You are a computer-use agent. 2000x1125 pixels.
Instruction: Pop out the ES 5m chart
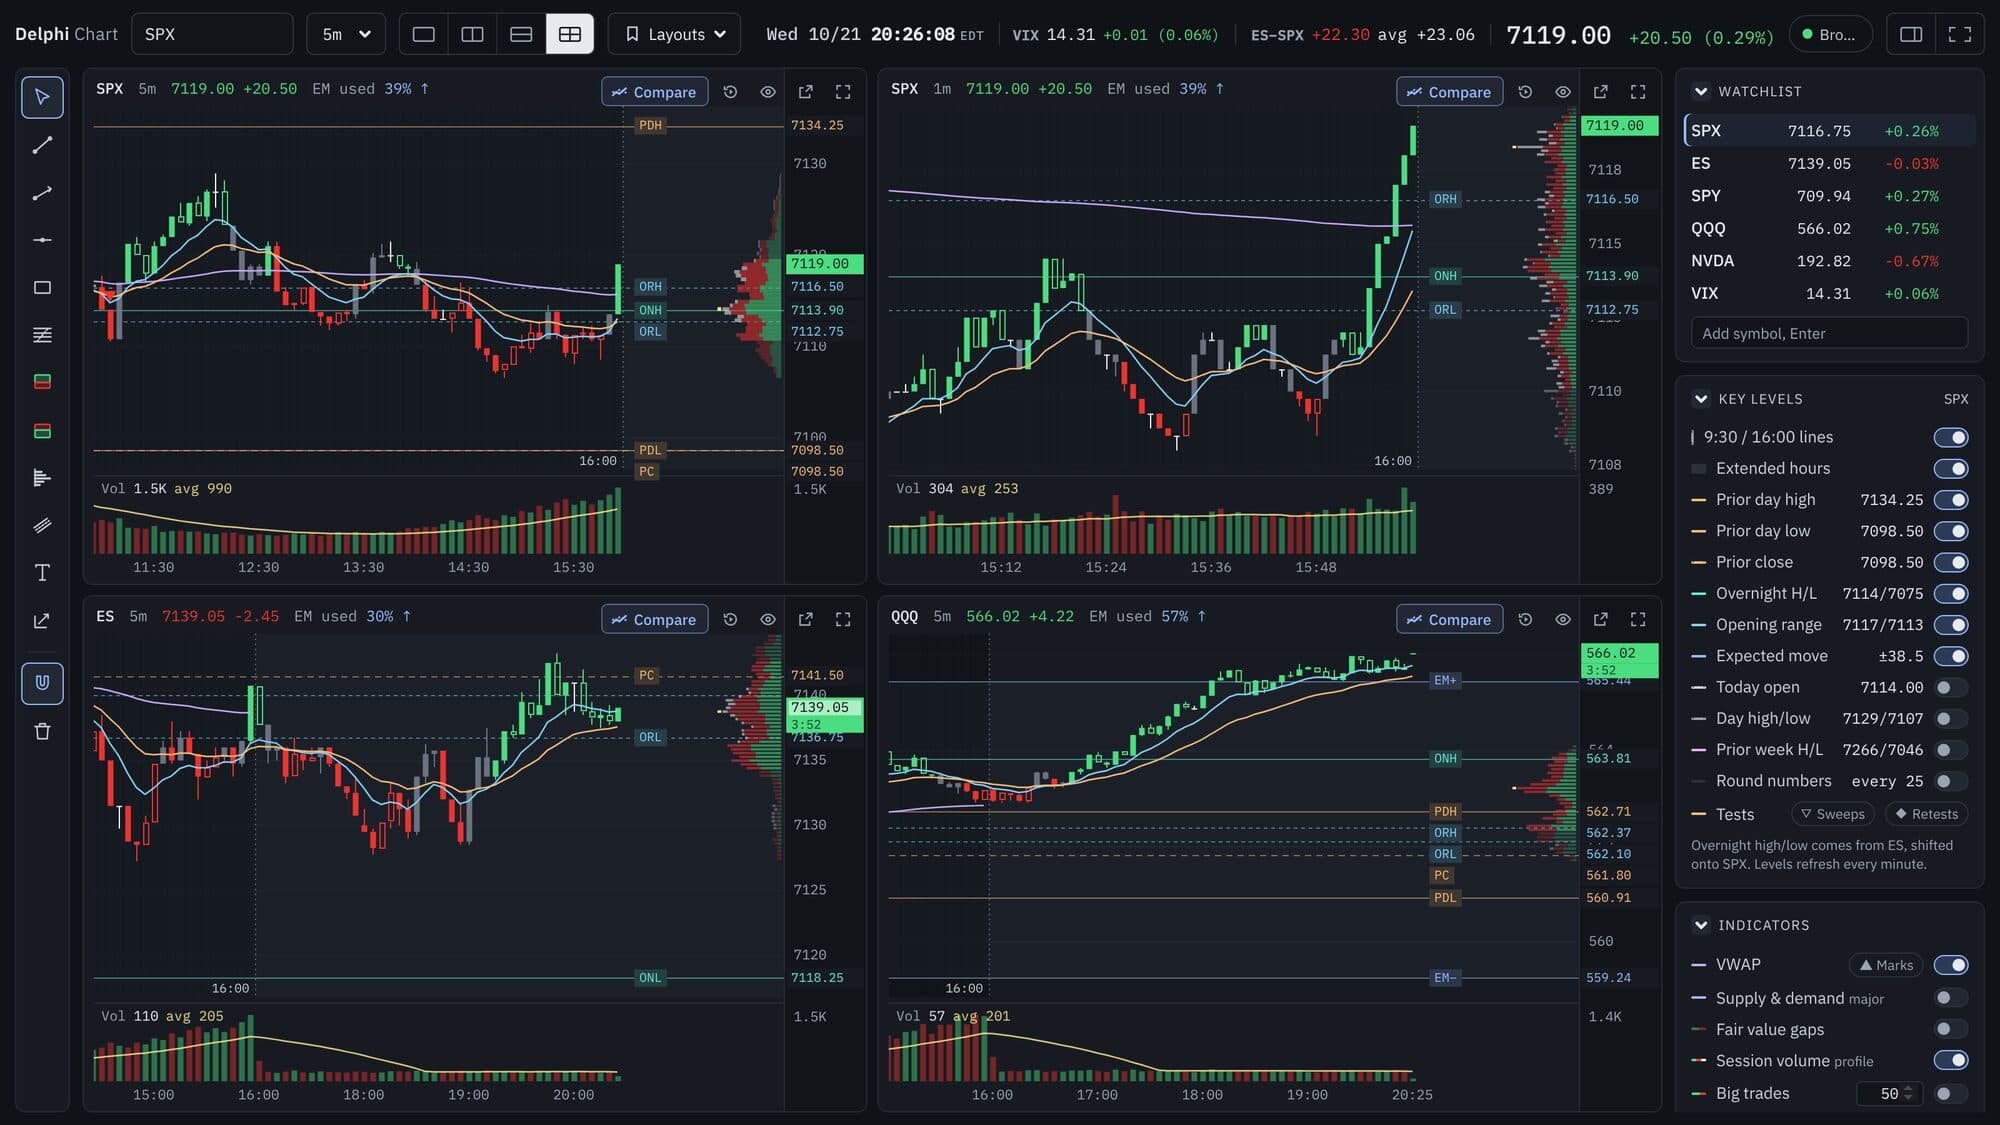(x=806, y=620)
